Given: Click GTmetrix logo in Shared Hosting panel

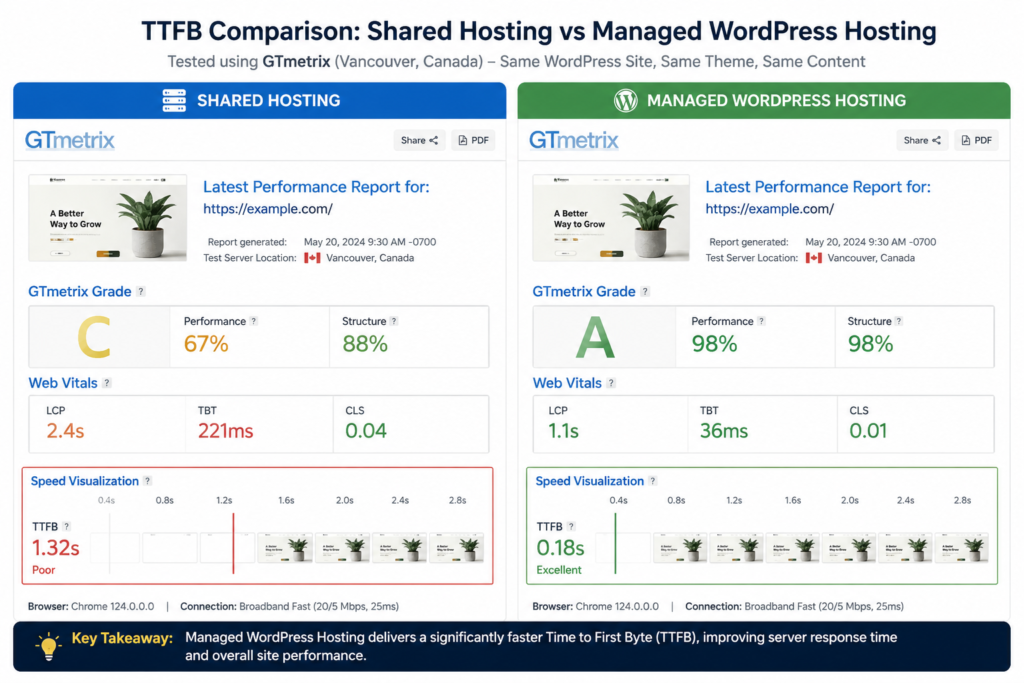Looking at the screenshot, I should (x=70, y=140).
